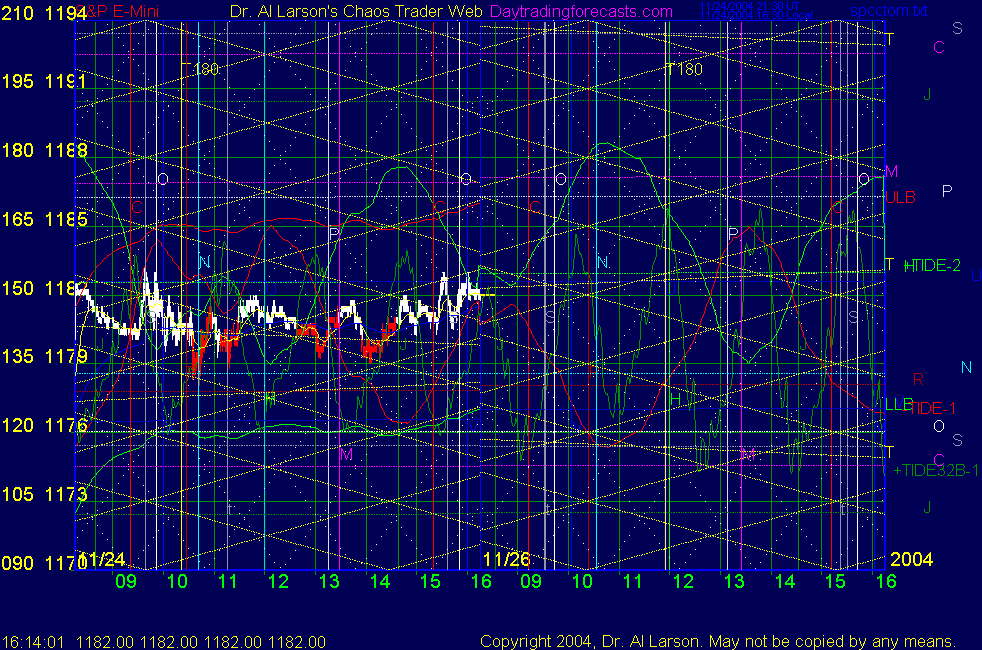Click the red 'S&P E-Mini' chart label
The width and height of the screenshot is (982, 650).
click(x=118, y=11)
